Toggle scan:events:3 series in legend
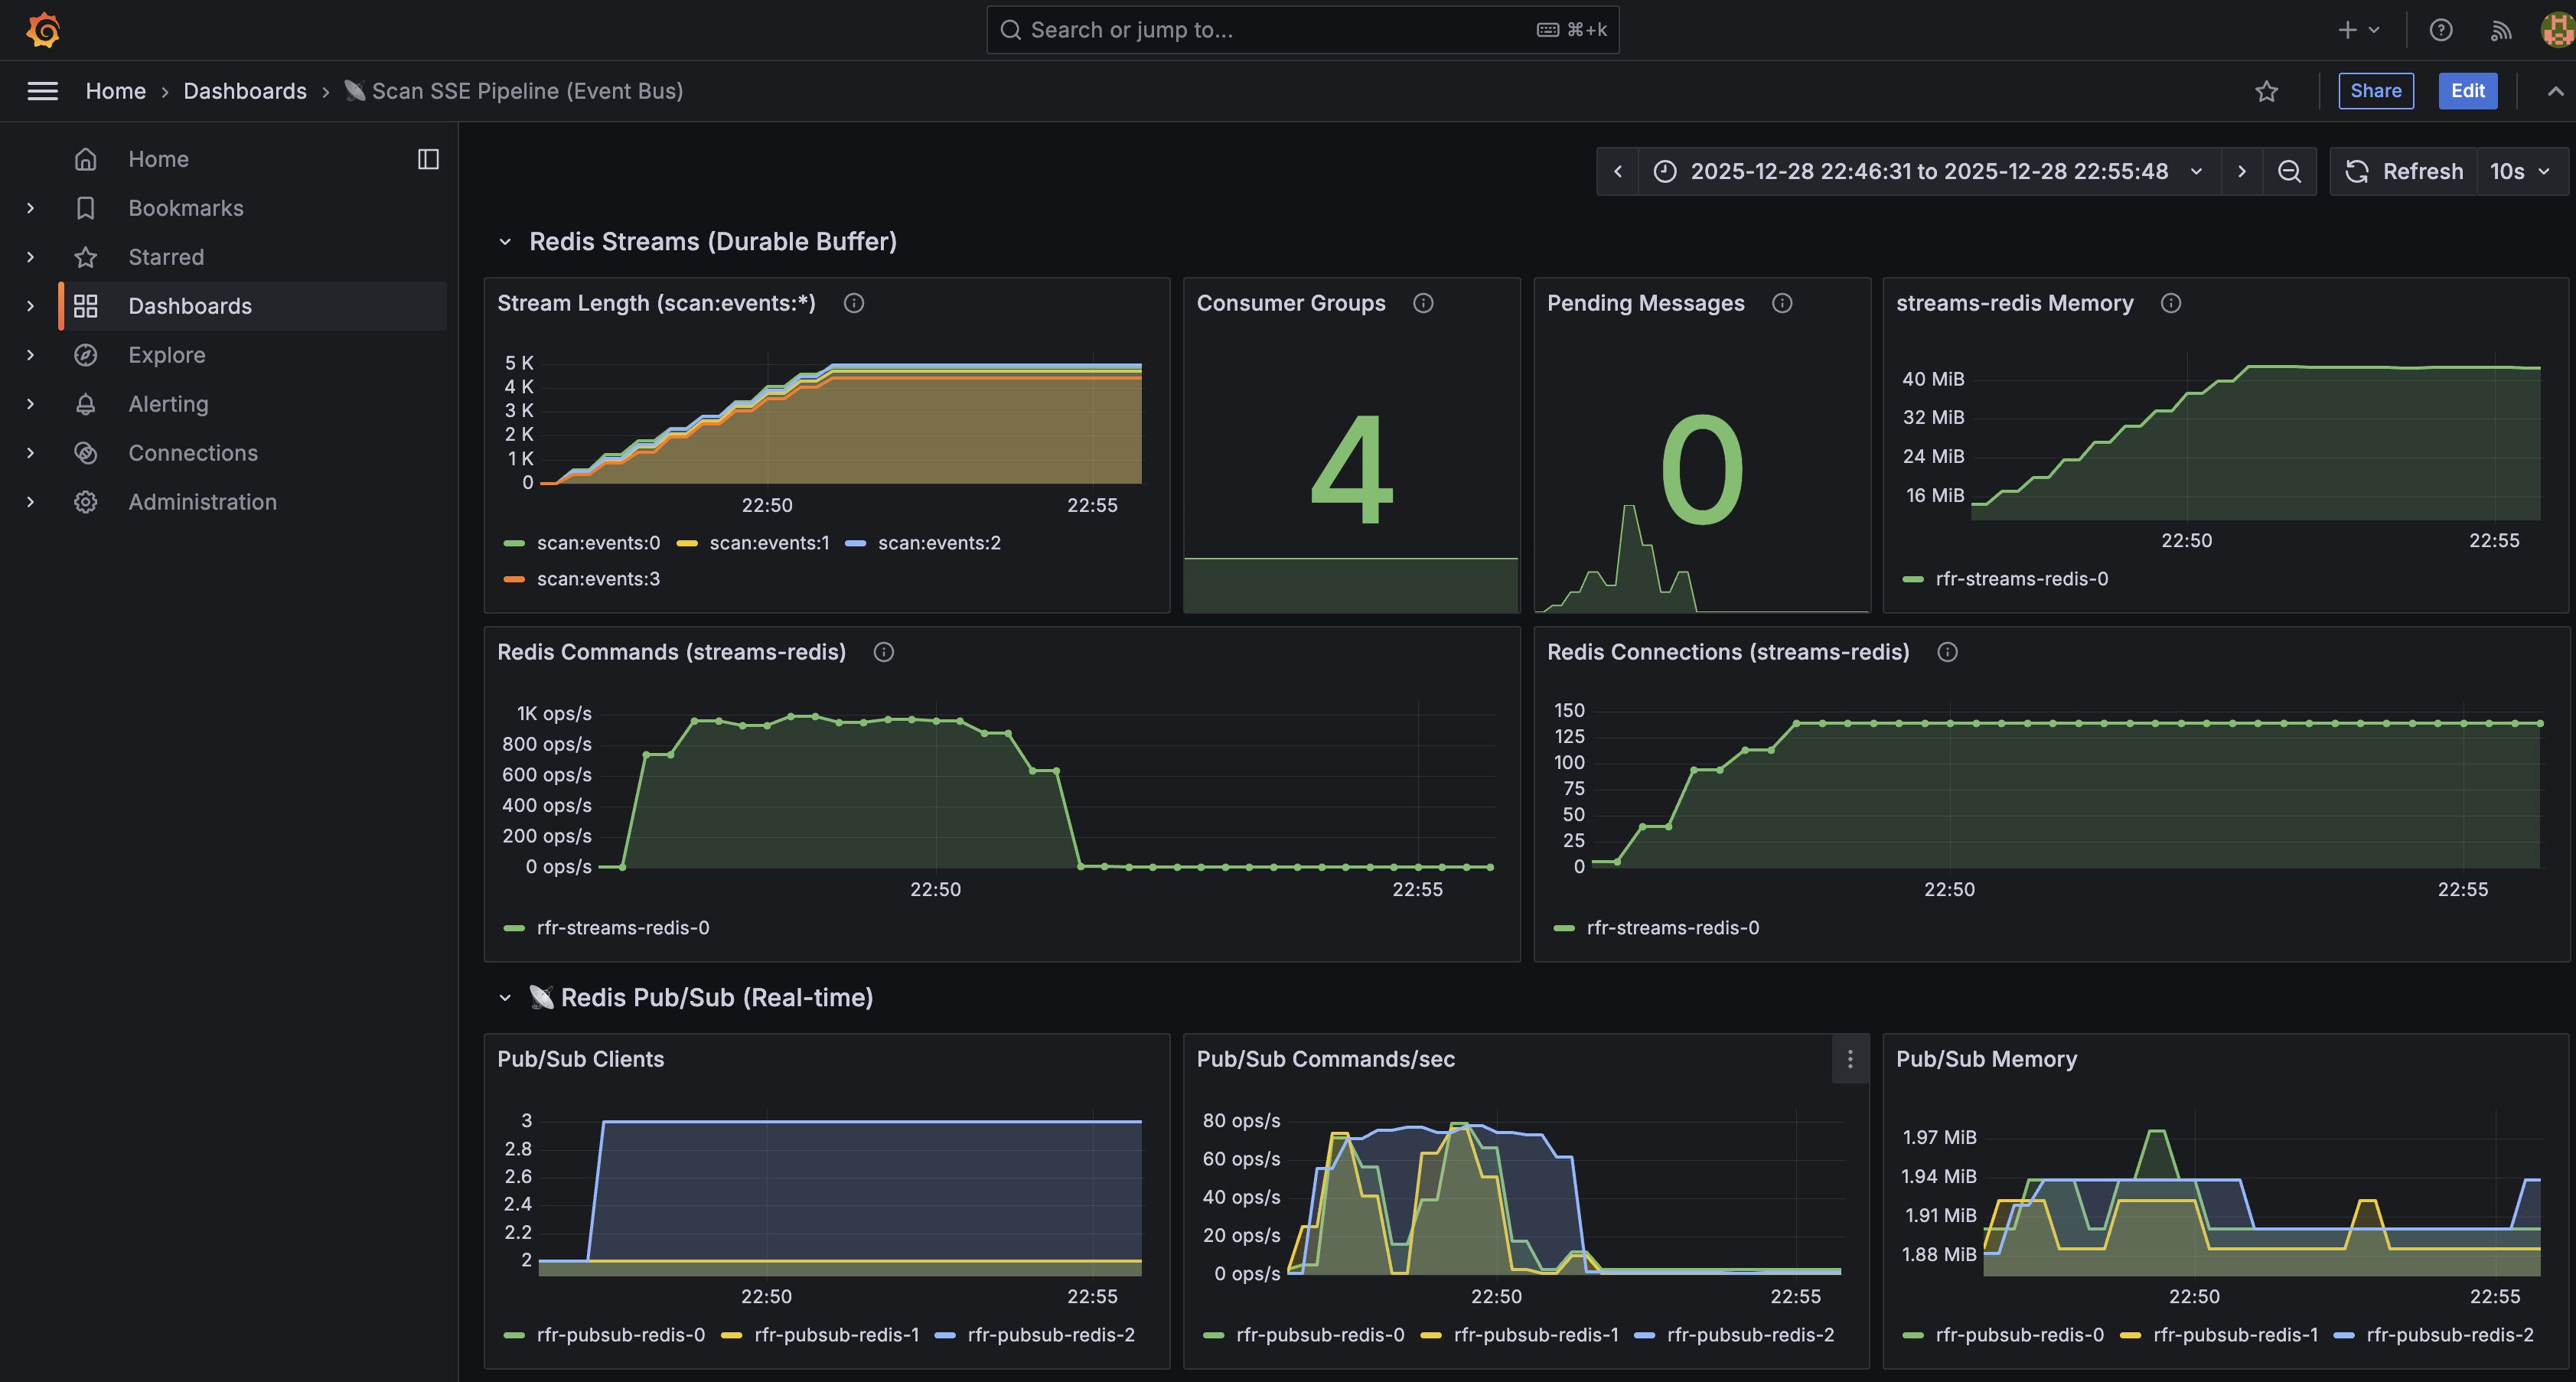The height and width of the screenshot is (1382, 2576). coord(597,579)
